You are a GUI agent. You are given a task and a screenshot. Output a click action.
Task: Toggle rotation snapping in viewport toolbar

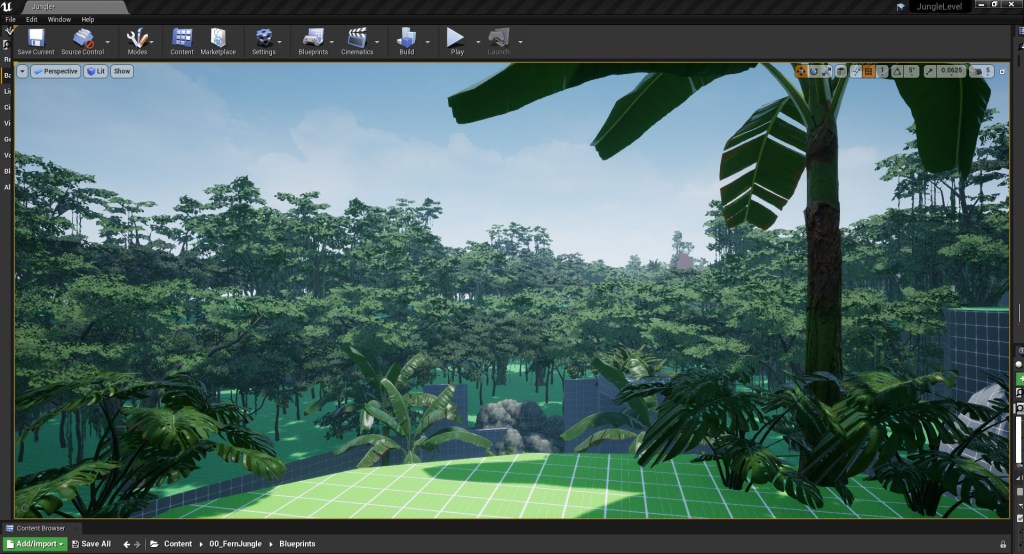click(896, 71)
